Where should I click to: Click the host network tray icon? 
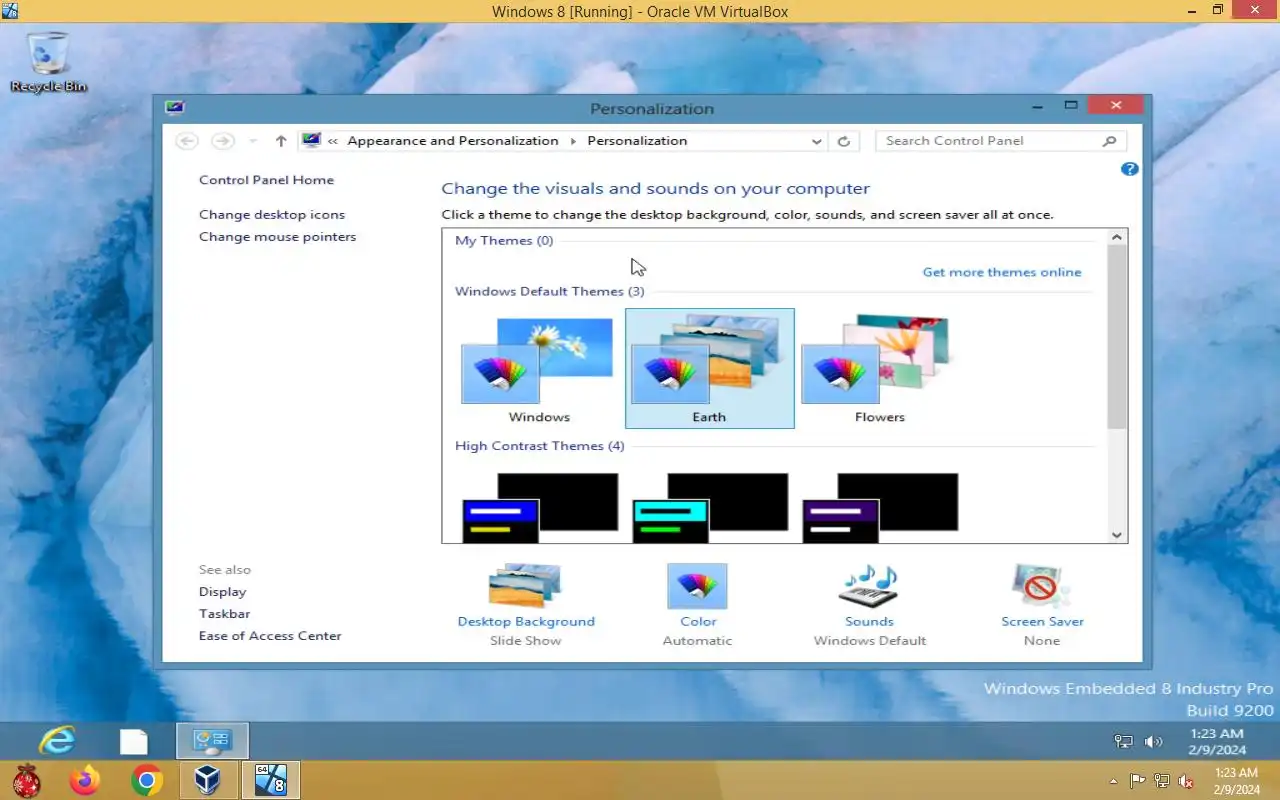click(x=1162, y=781)
